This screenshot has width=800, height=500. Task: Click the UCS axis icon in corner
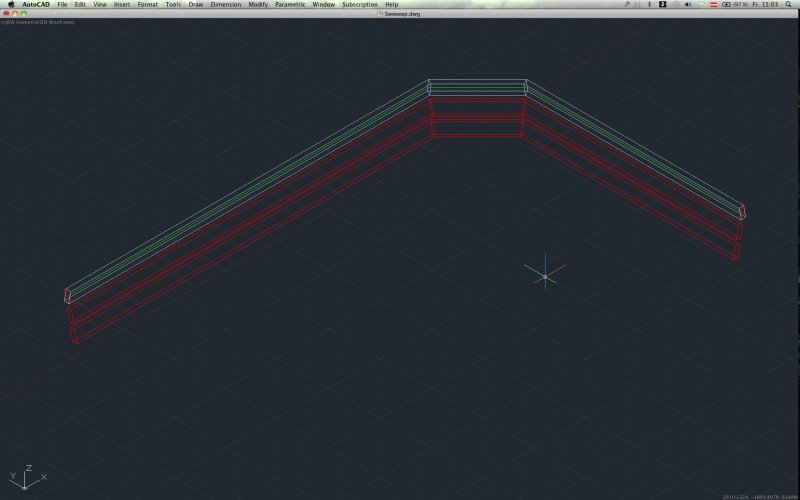pyautogui.click(x=28, y=478)
